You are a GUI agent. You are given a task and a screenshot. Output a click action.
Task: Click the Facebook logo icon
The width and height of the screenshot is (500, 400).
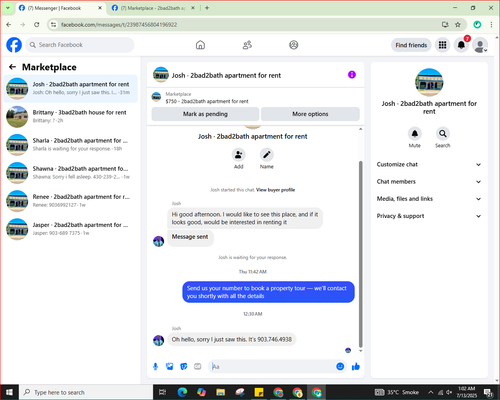click(14, 45)
